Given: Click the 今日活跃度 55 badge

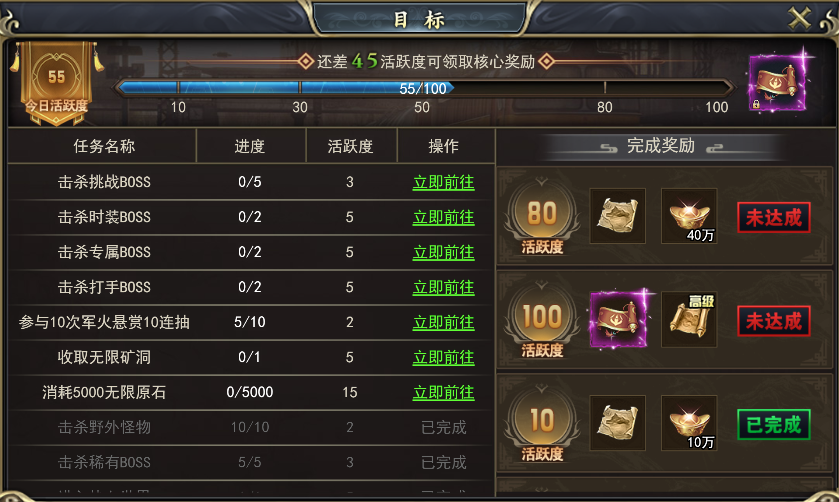Looking at the screenshot, I should 56,83.
